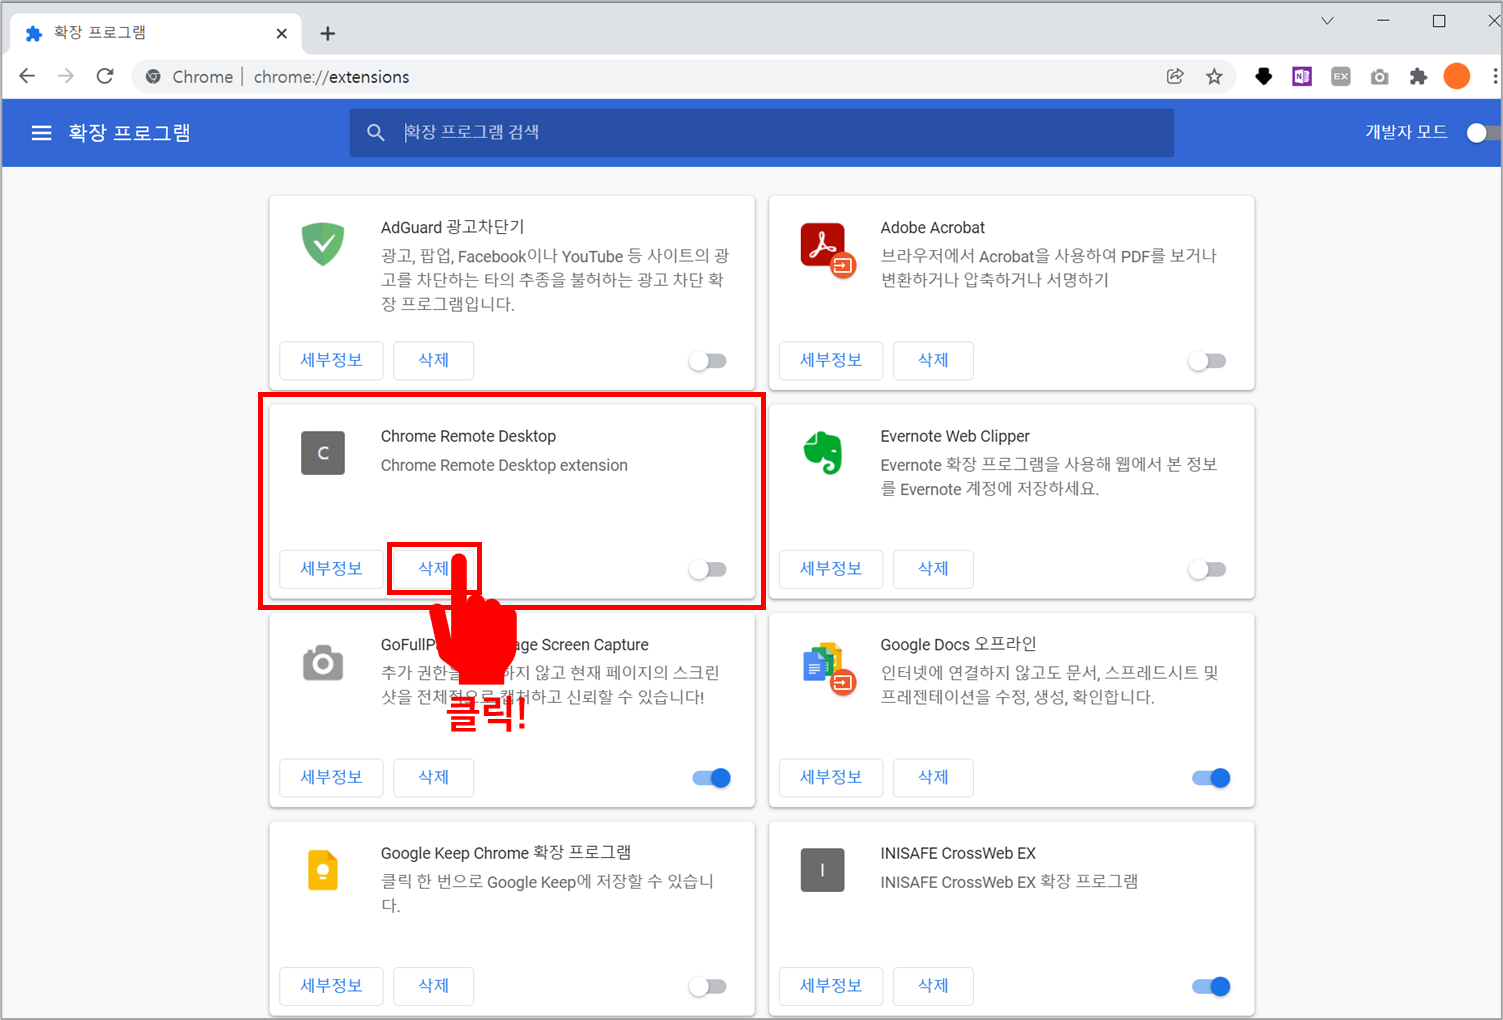Open the hamburger main menu of extensions page
Screen dimensions: 1503x1020
[41, 133]
